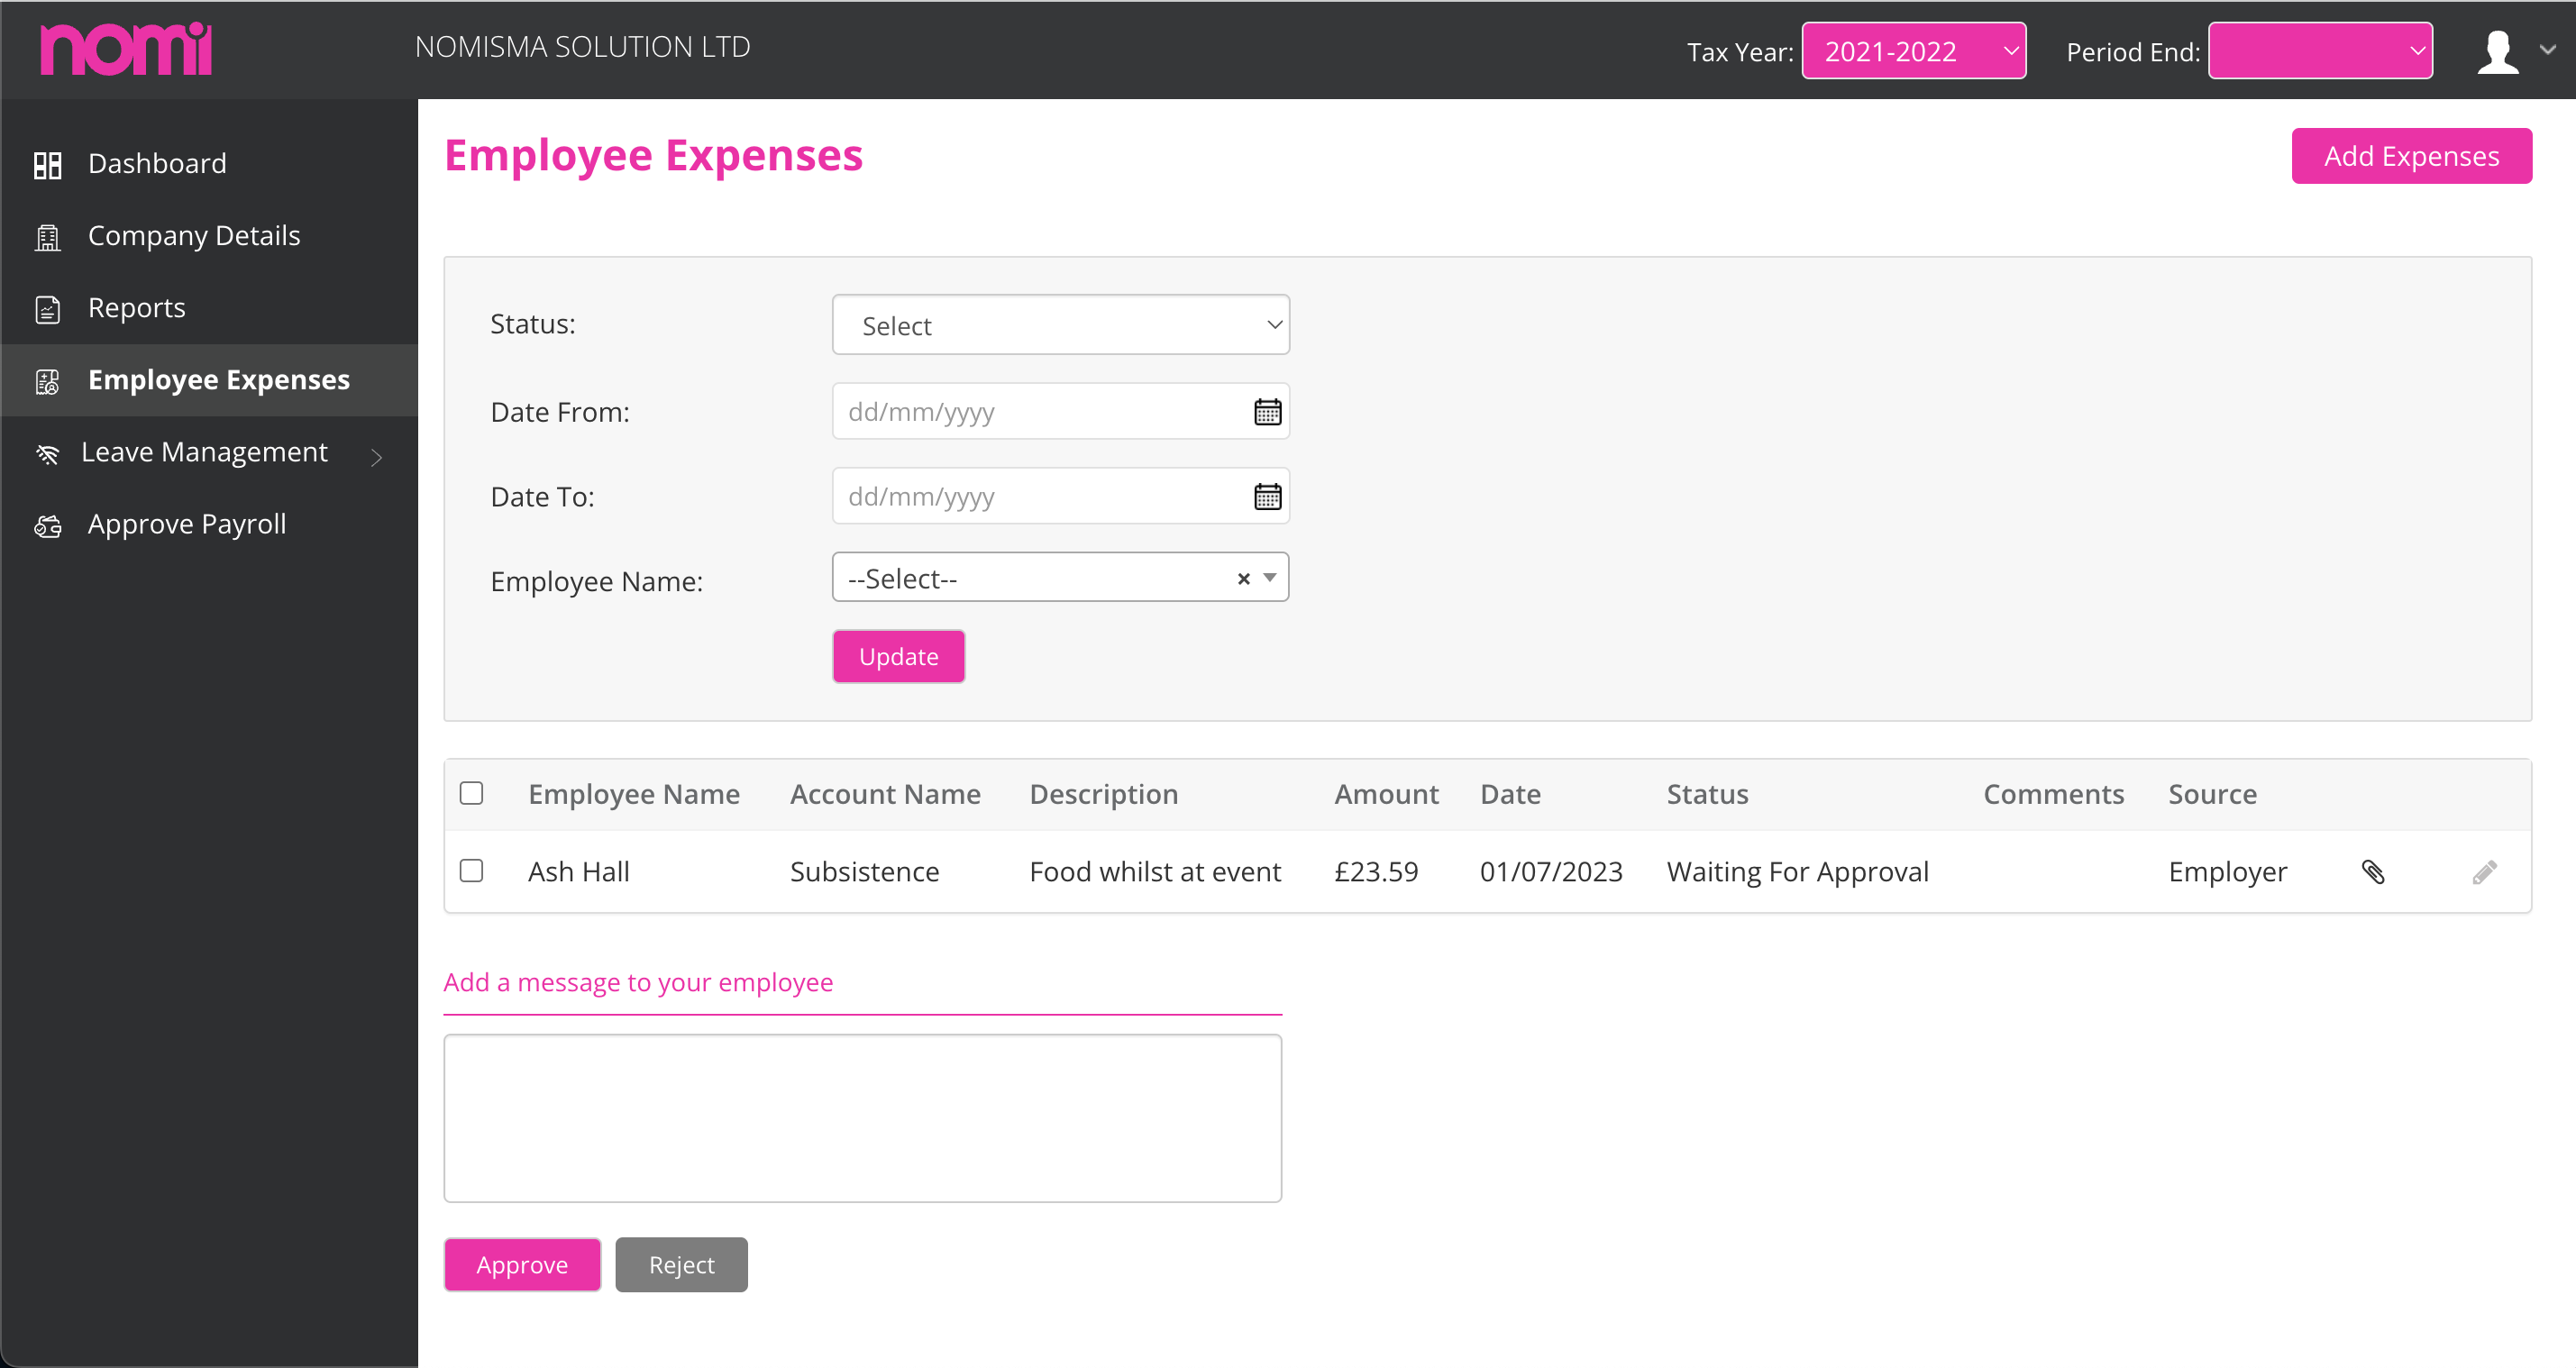Toggle the select-all checkbox in table header
Screen dimensions: 2576x1368
click(x=472, y=790)
